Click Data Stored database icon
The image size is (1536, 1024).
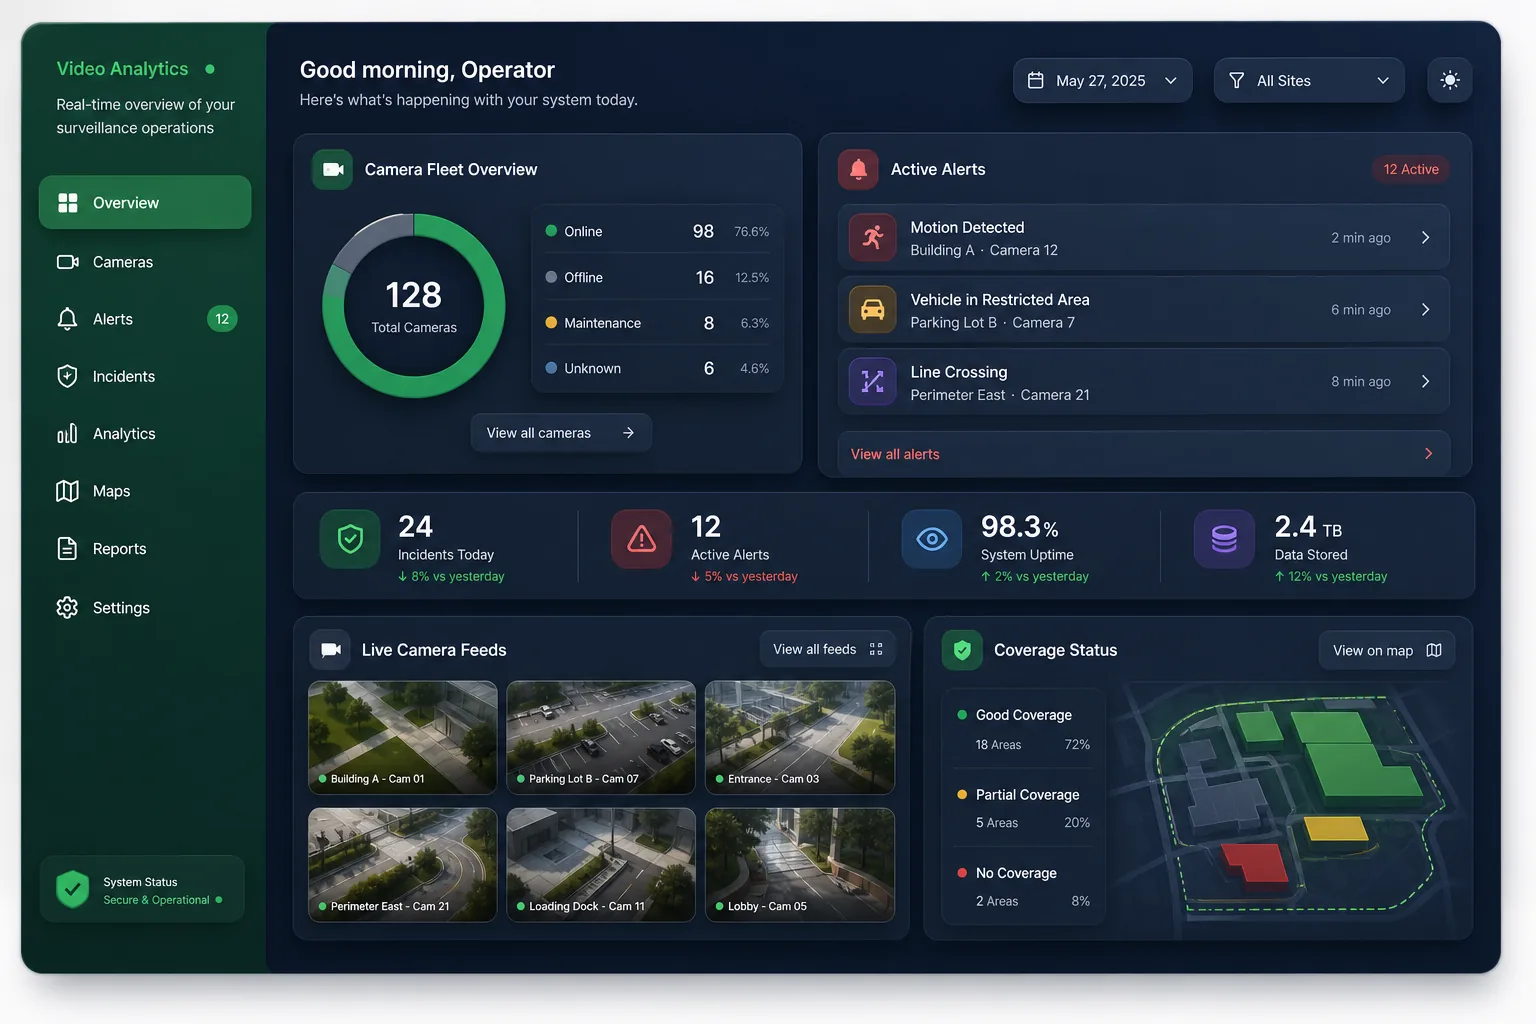click(1224, 539)
